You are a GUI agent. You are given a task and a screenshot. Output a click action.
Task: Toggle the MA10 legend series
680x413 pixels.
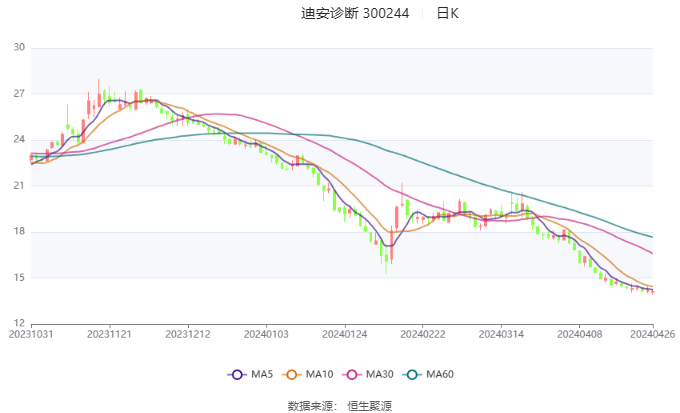[x=308, y=374]
